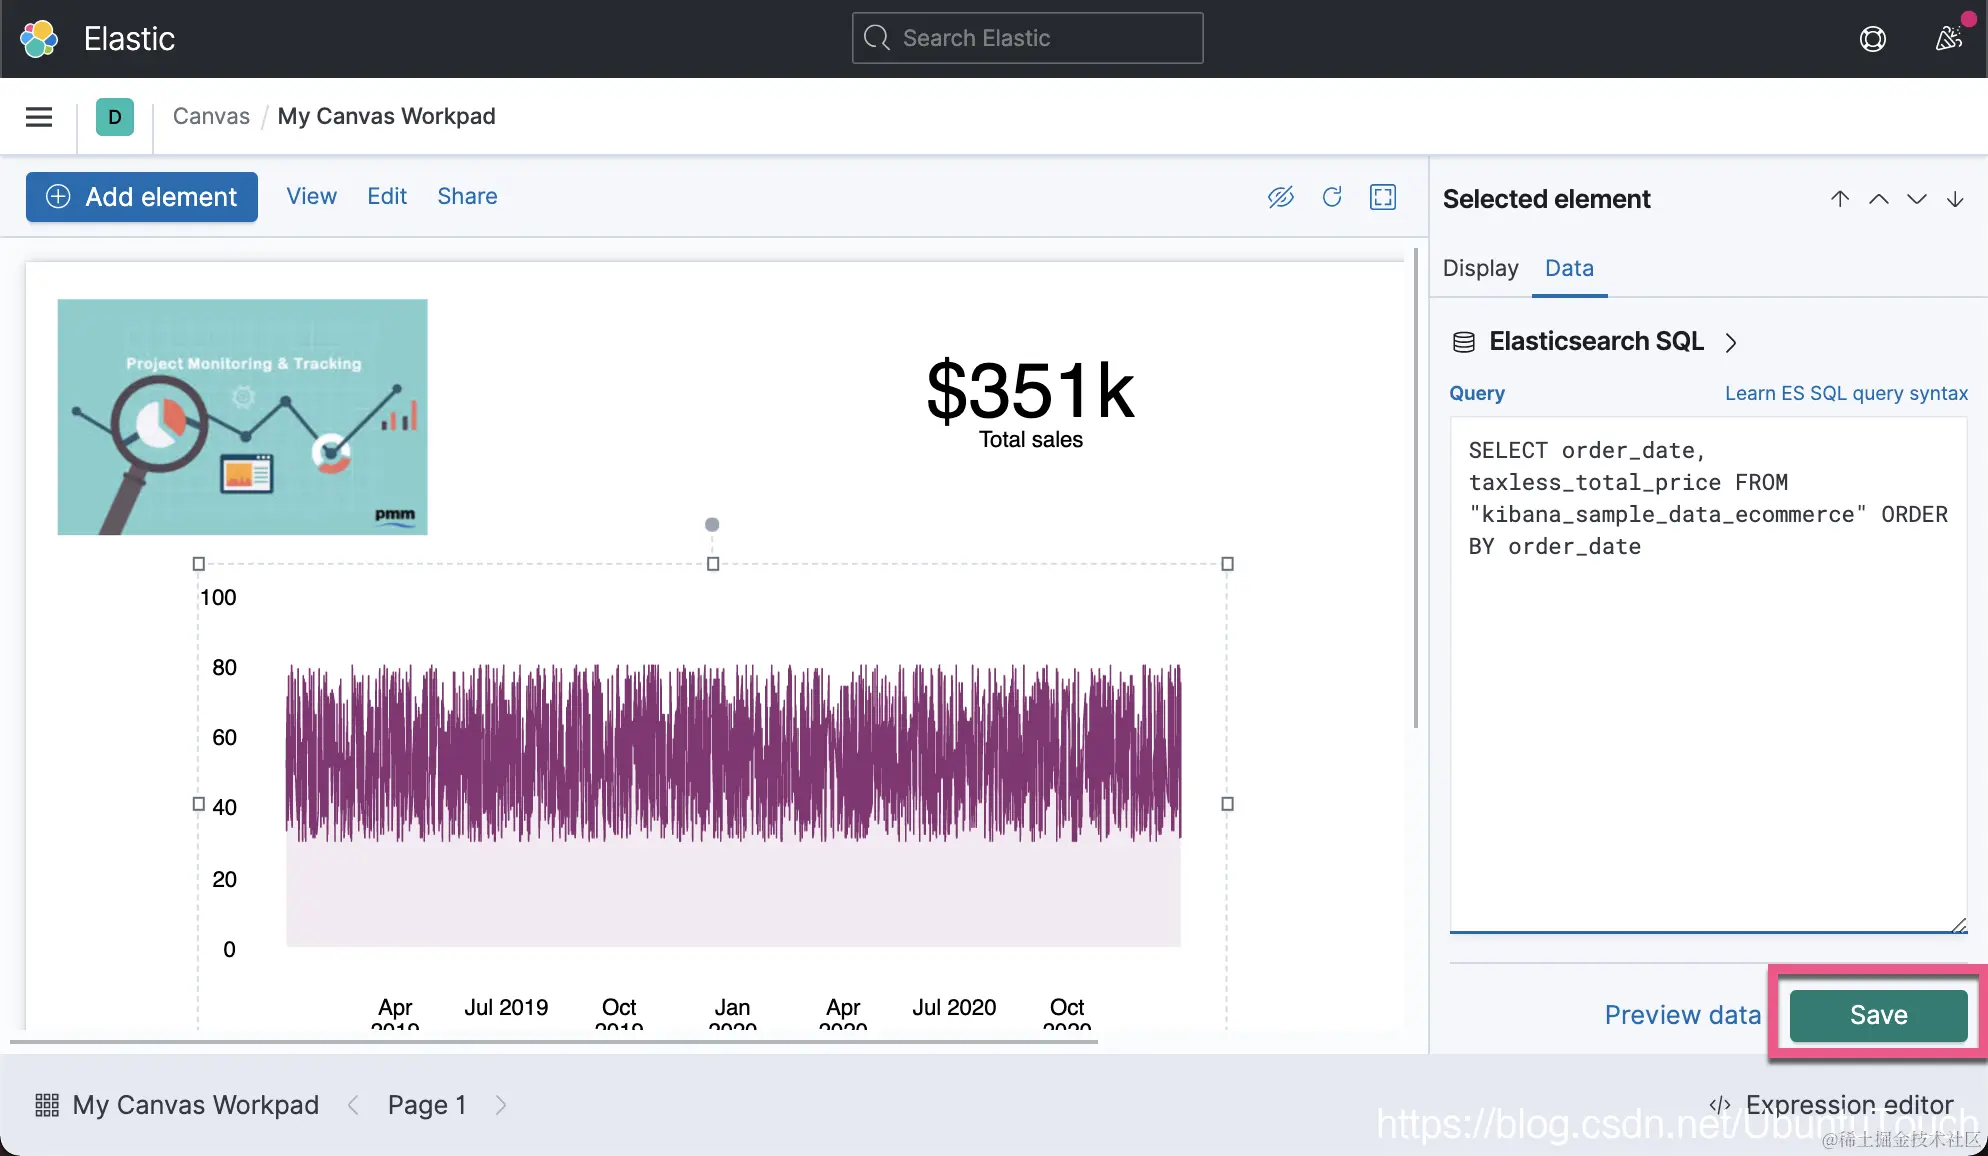Open the Share menu
The image size is (1988, 1156).
467,196
